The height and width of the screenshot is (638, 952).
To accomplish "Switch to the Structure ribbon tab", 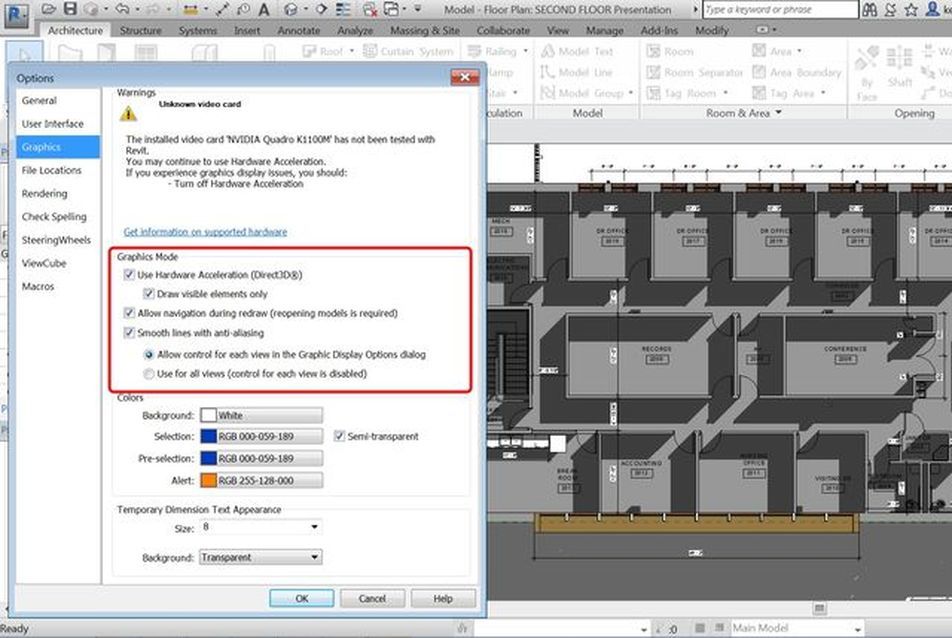I will click(x=140, y=30).
